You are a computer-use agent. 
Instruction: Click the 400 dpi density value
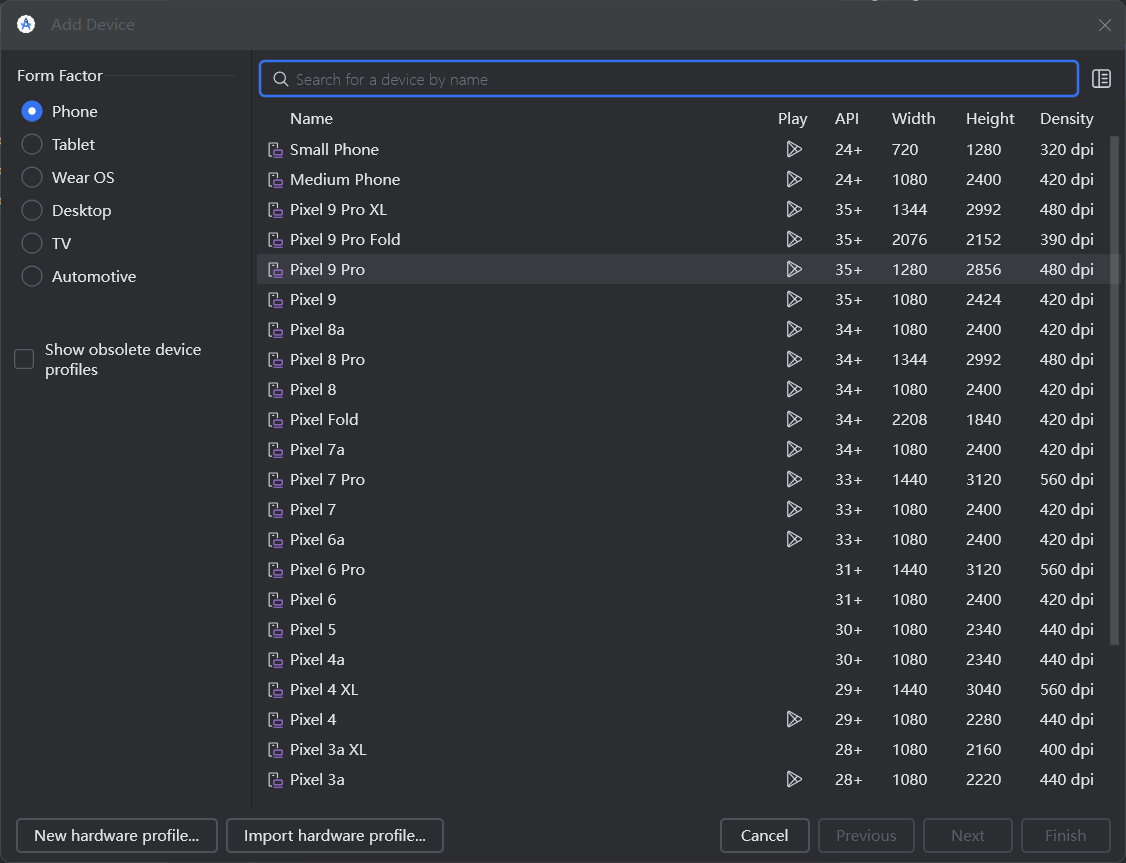point(1066,750)
